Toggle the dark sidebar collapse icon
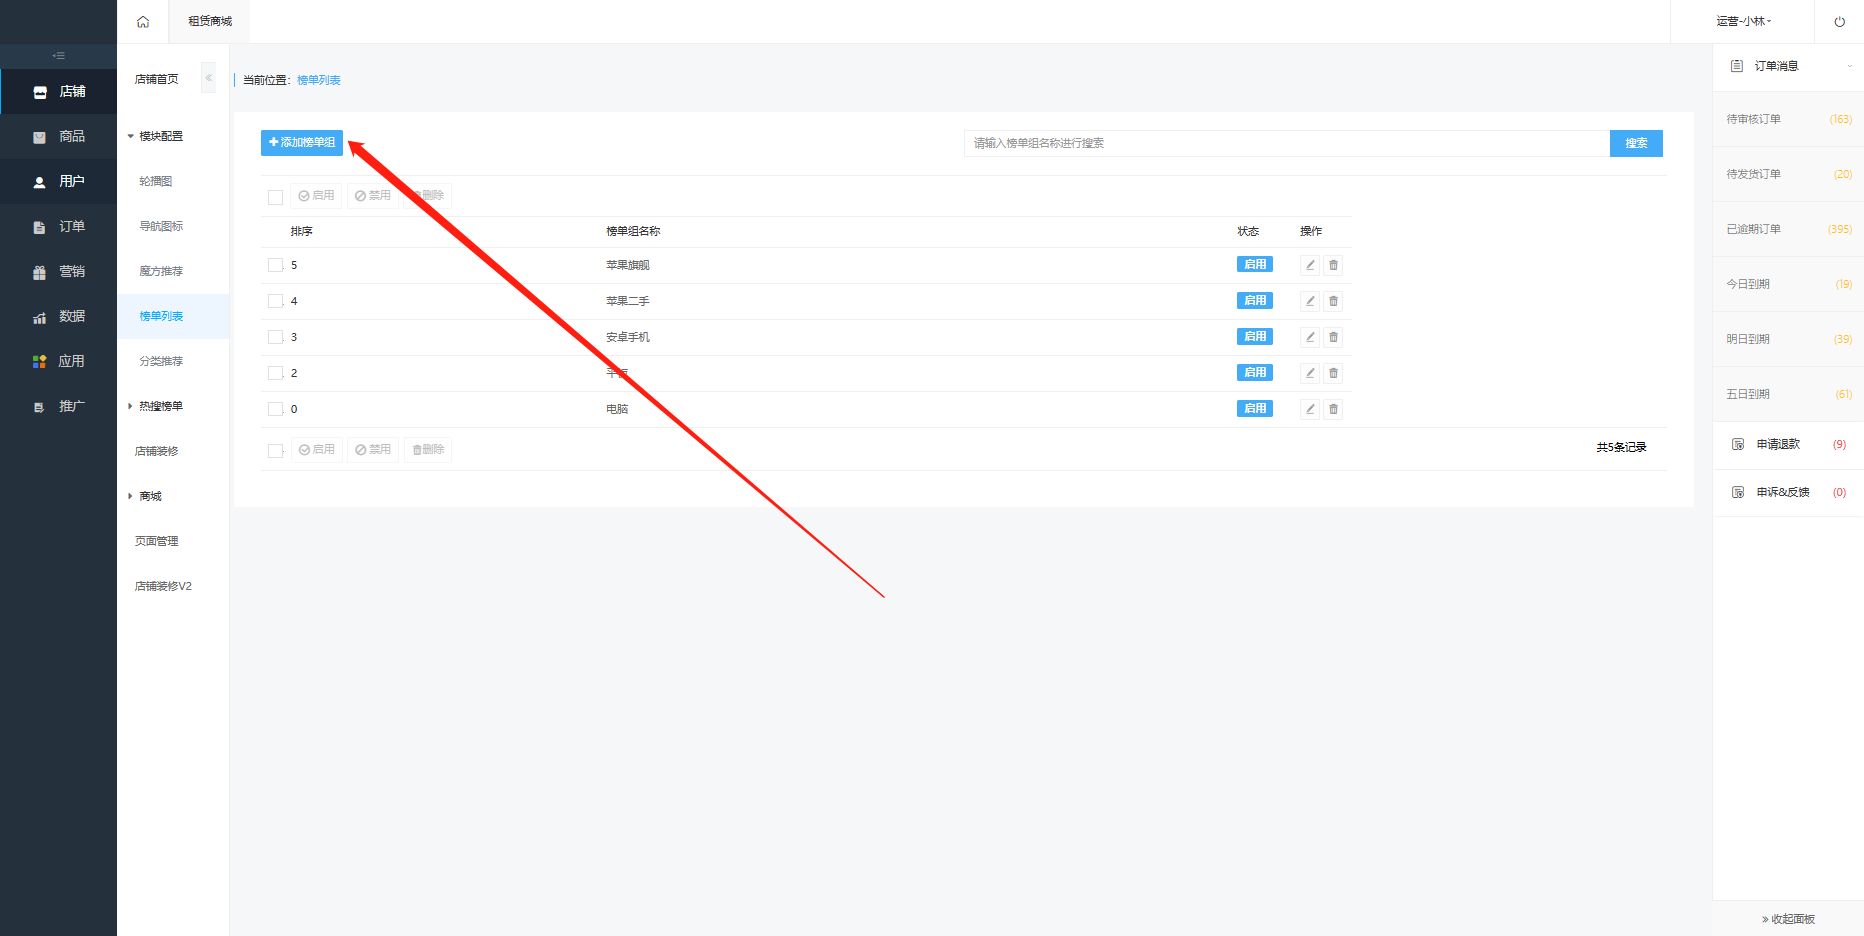Viewport: 1864px width, 936px height. (58, 56)
